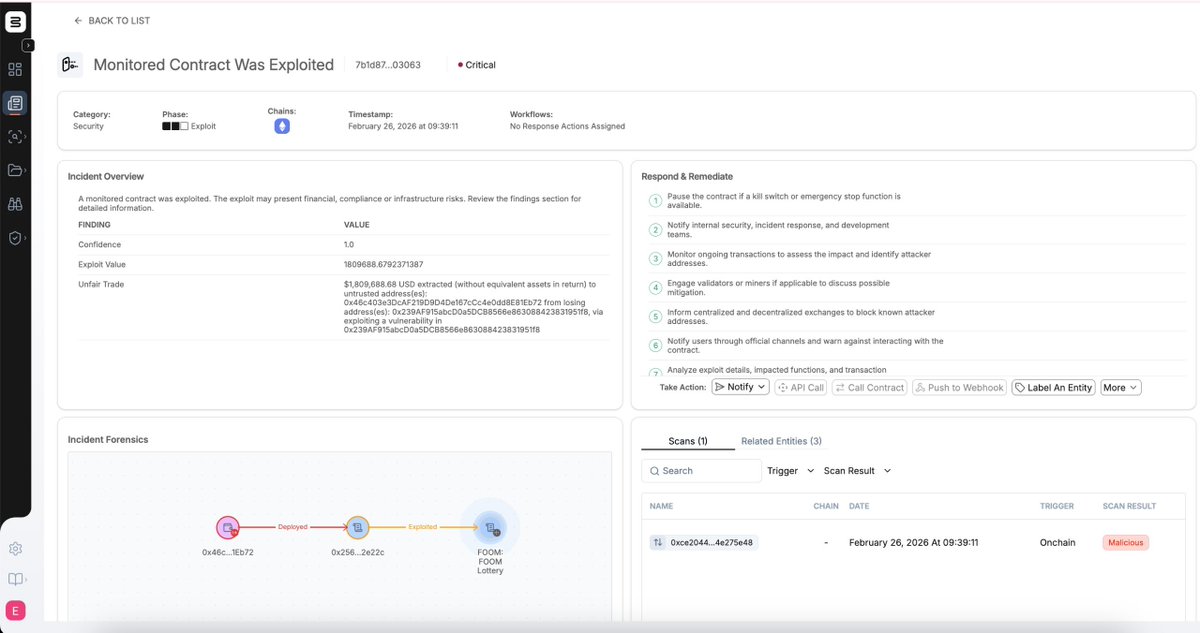Screen dimensions: 1200x633
Task: Click the timestamp February 26, 2026 at 09:39:11
Action: 403,127
